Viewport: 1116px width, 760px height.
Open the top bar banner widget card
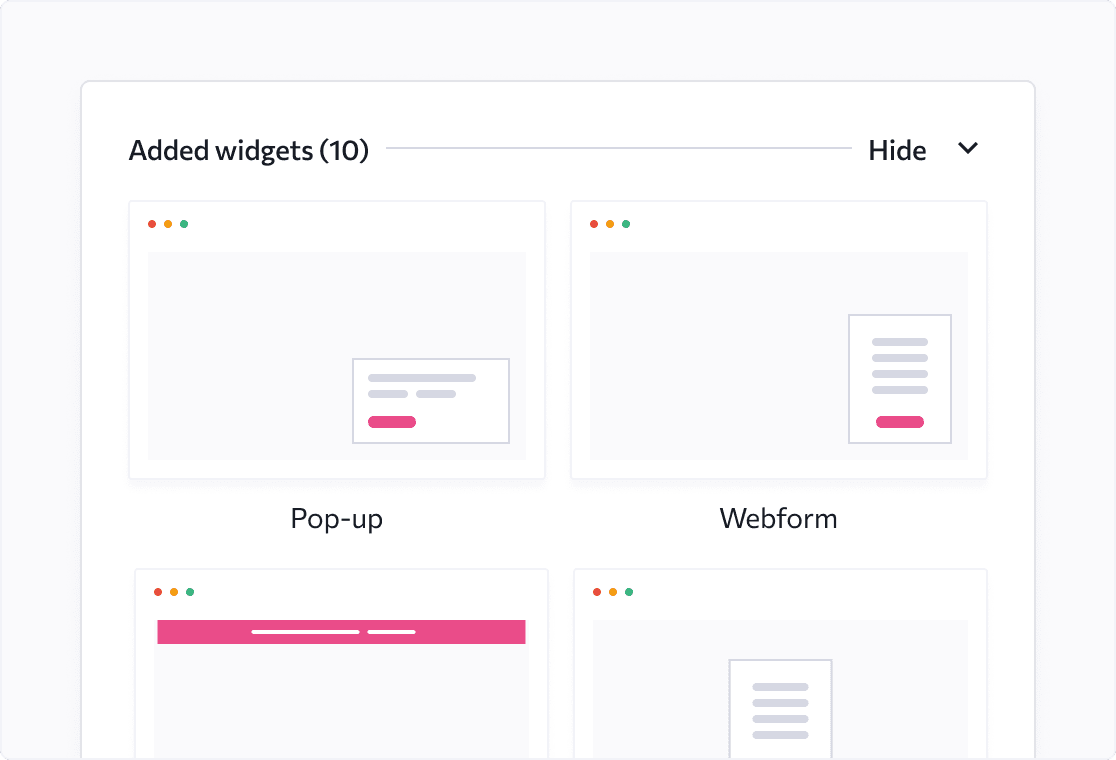coord(342,664)
